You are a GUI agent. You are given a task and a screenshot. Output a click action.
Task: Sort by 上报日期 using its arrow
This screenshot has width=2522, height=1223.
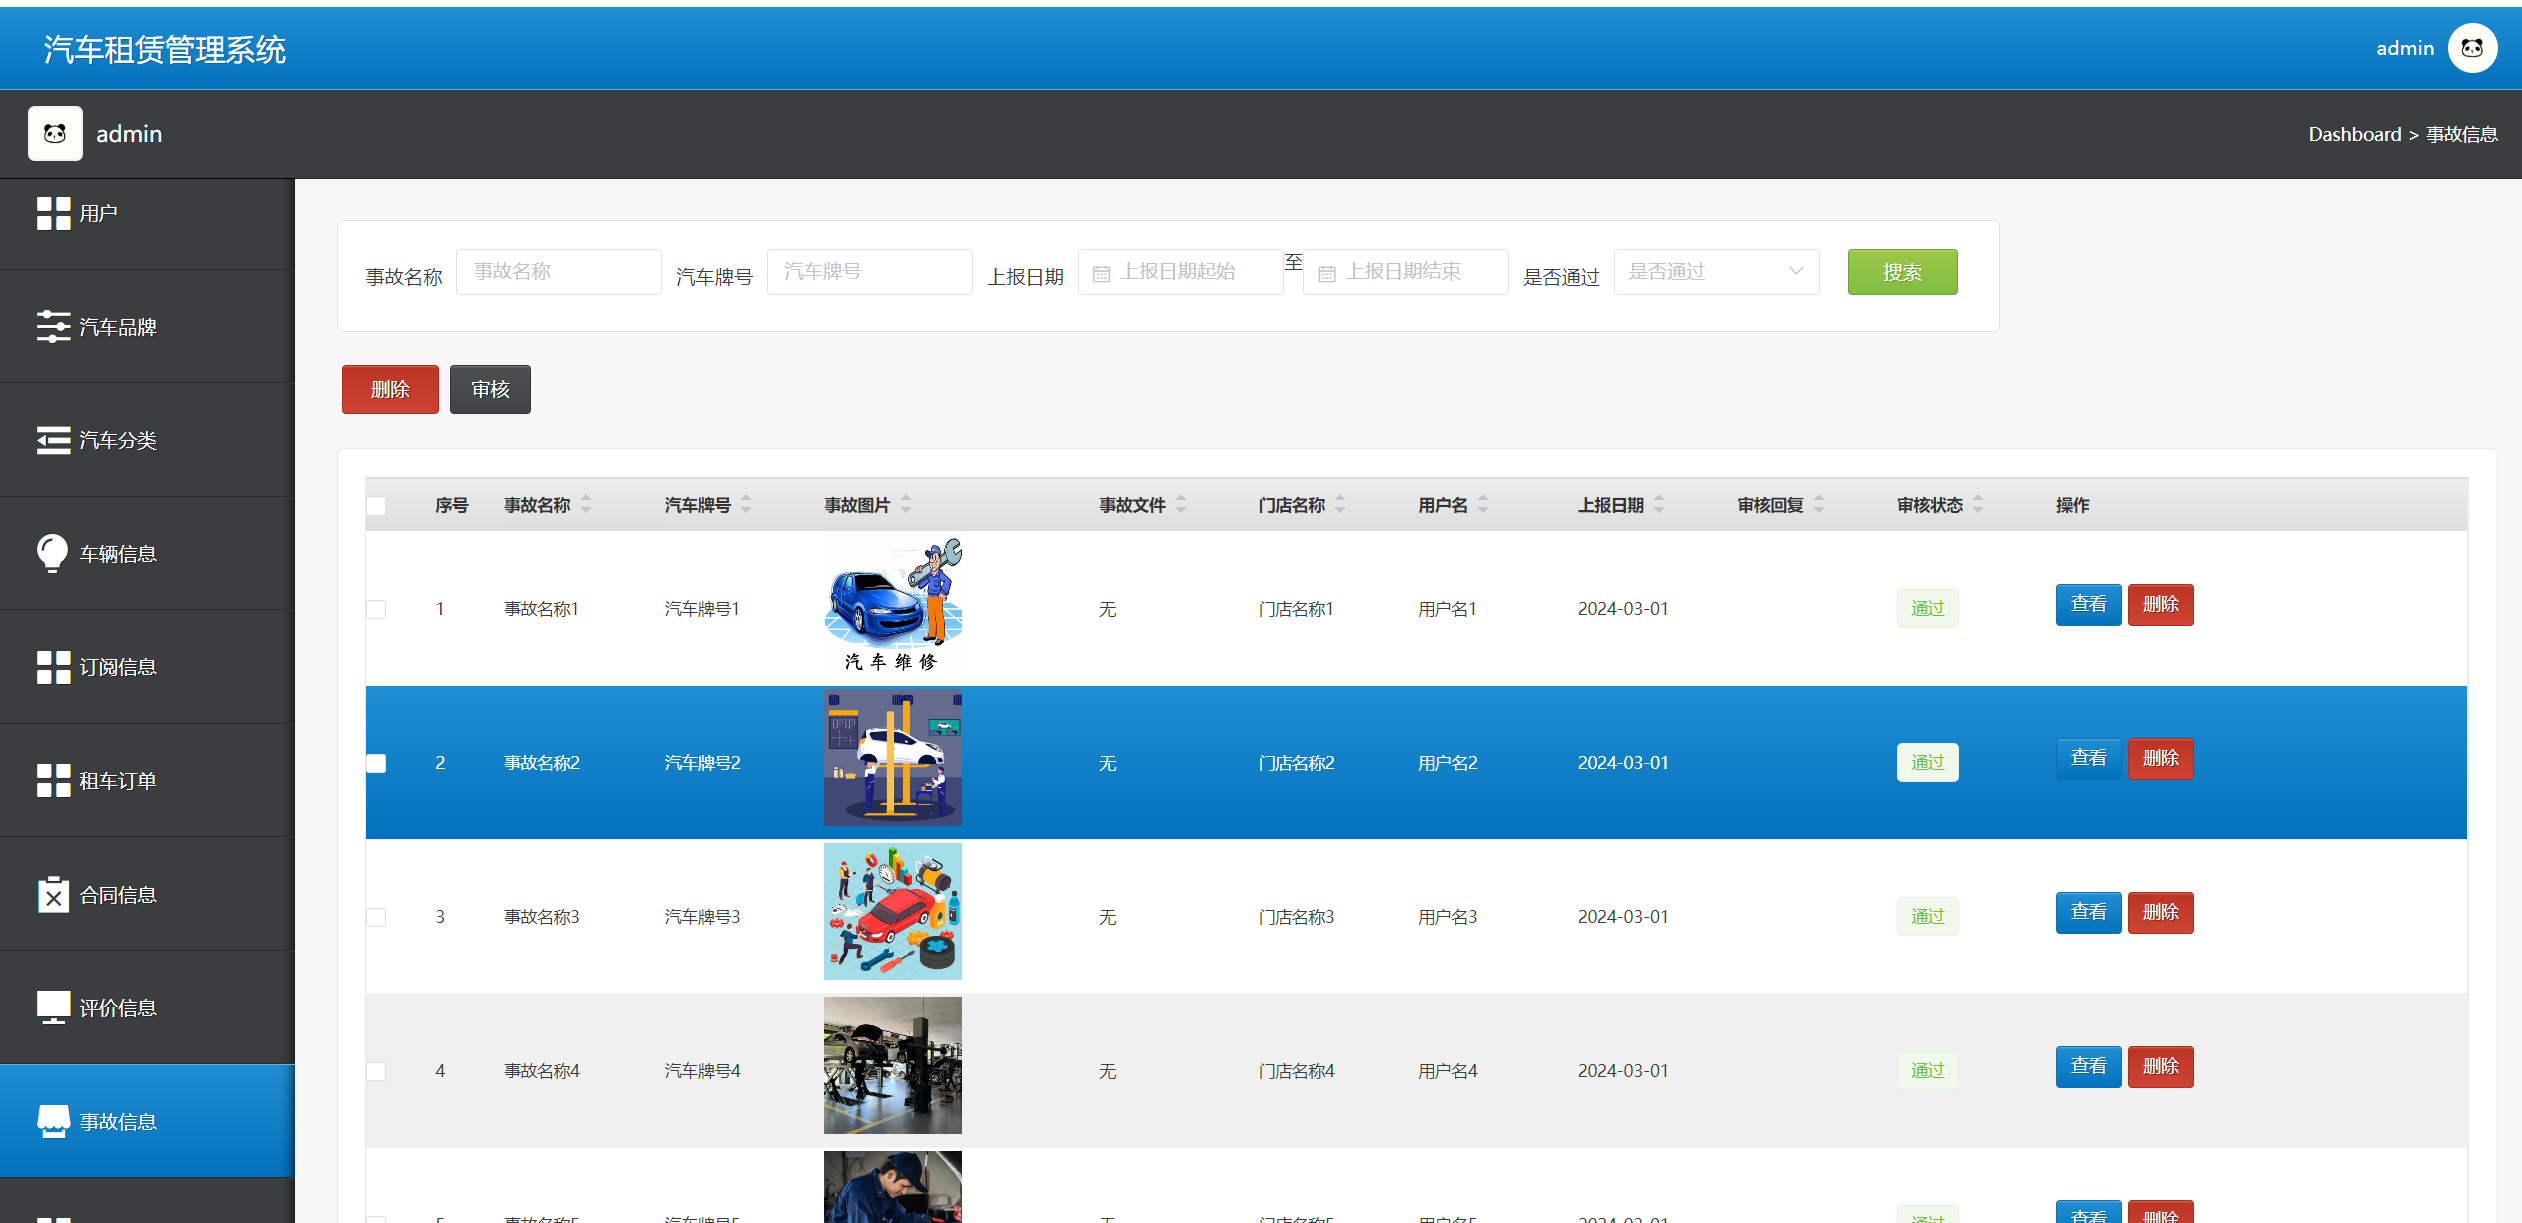coord(1659,505)
